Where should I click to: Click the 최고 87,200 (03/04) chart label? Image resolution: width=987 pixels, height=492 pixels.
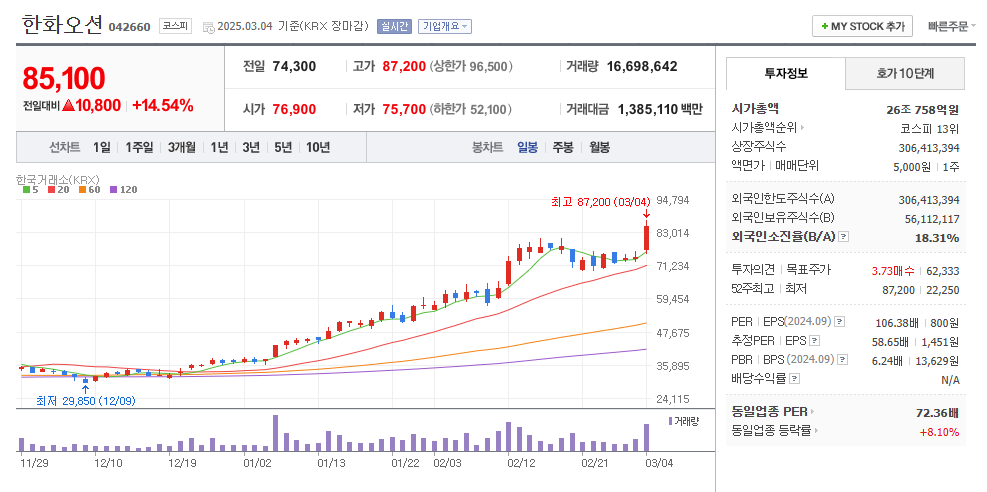click(600, 202)
